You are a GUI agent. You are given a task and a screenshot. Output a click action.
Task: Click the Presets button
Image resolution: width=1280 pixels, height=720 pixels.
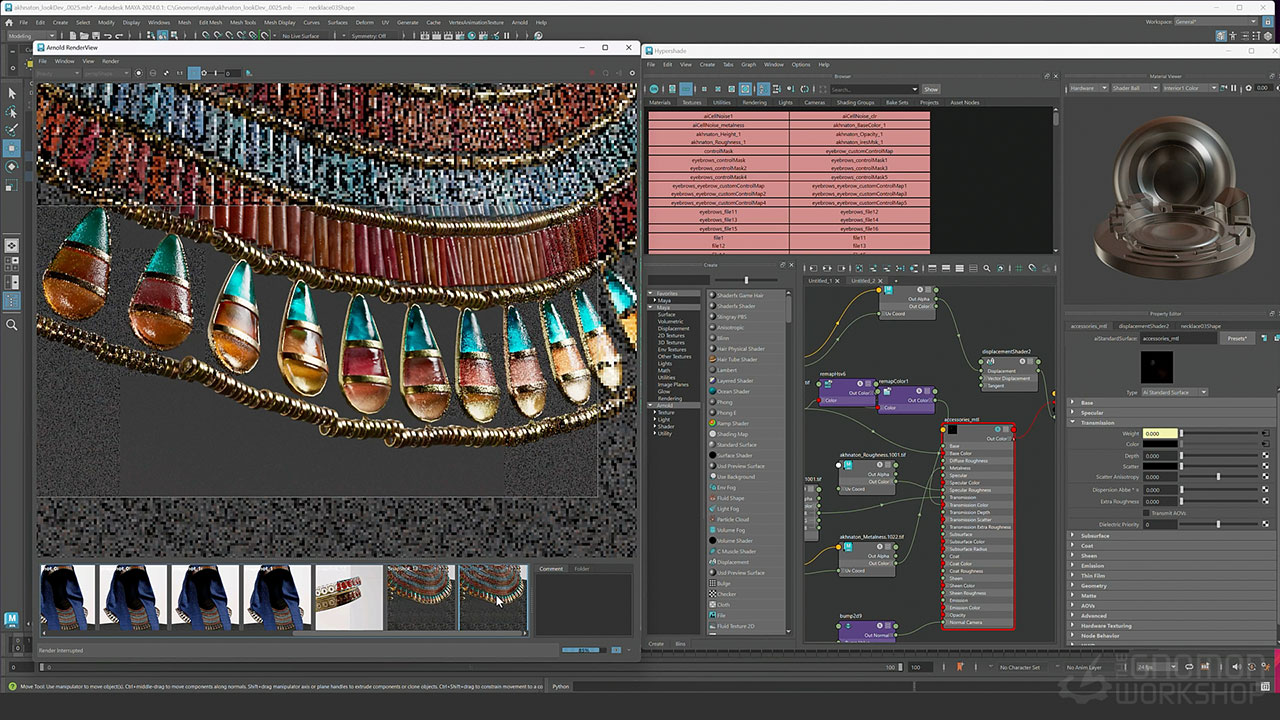1237,339
